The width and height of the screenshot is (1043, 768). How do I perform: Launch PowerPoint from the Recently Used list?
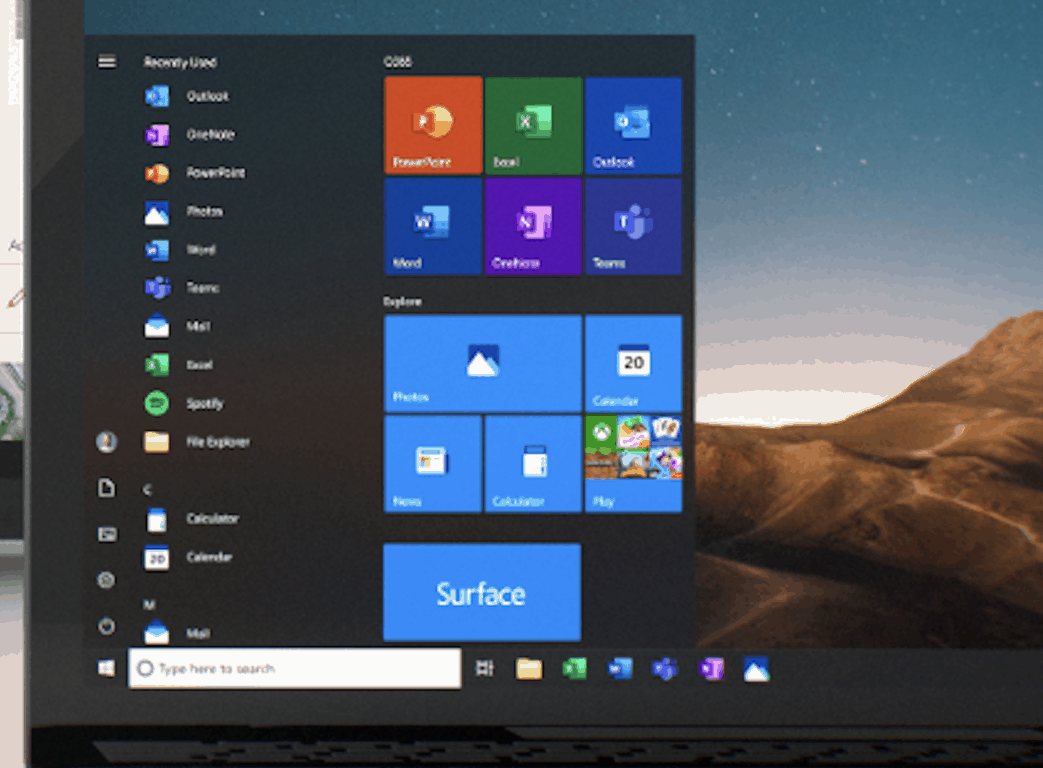pos(195,173)
